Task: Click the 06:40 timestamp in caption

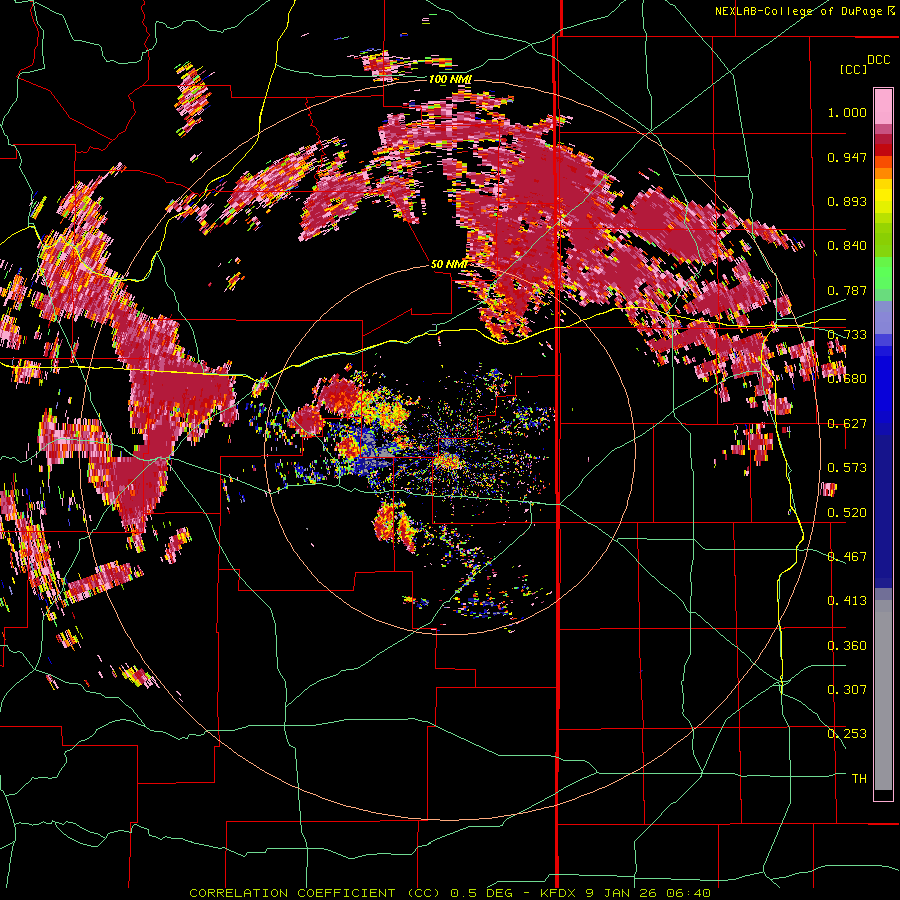Action: [688, 893]
